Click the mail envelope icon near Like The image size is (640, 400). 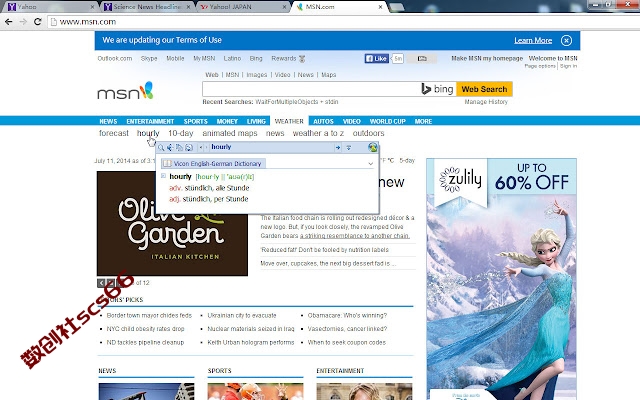tap(422, 59)
